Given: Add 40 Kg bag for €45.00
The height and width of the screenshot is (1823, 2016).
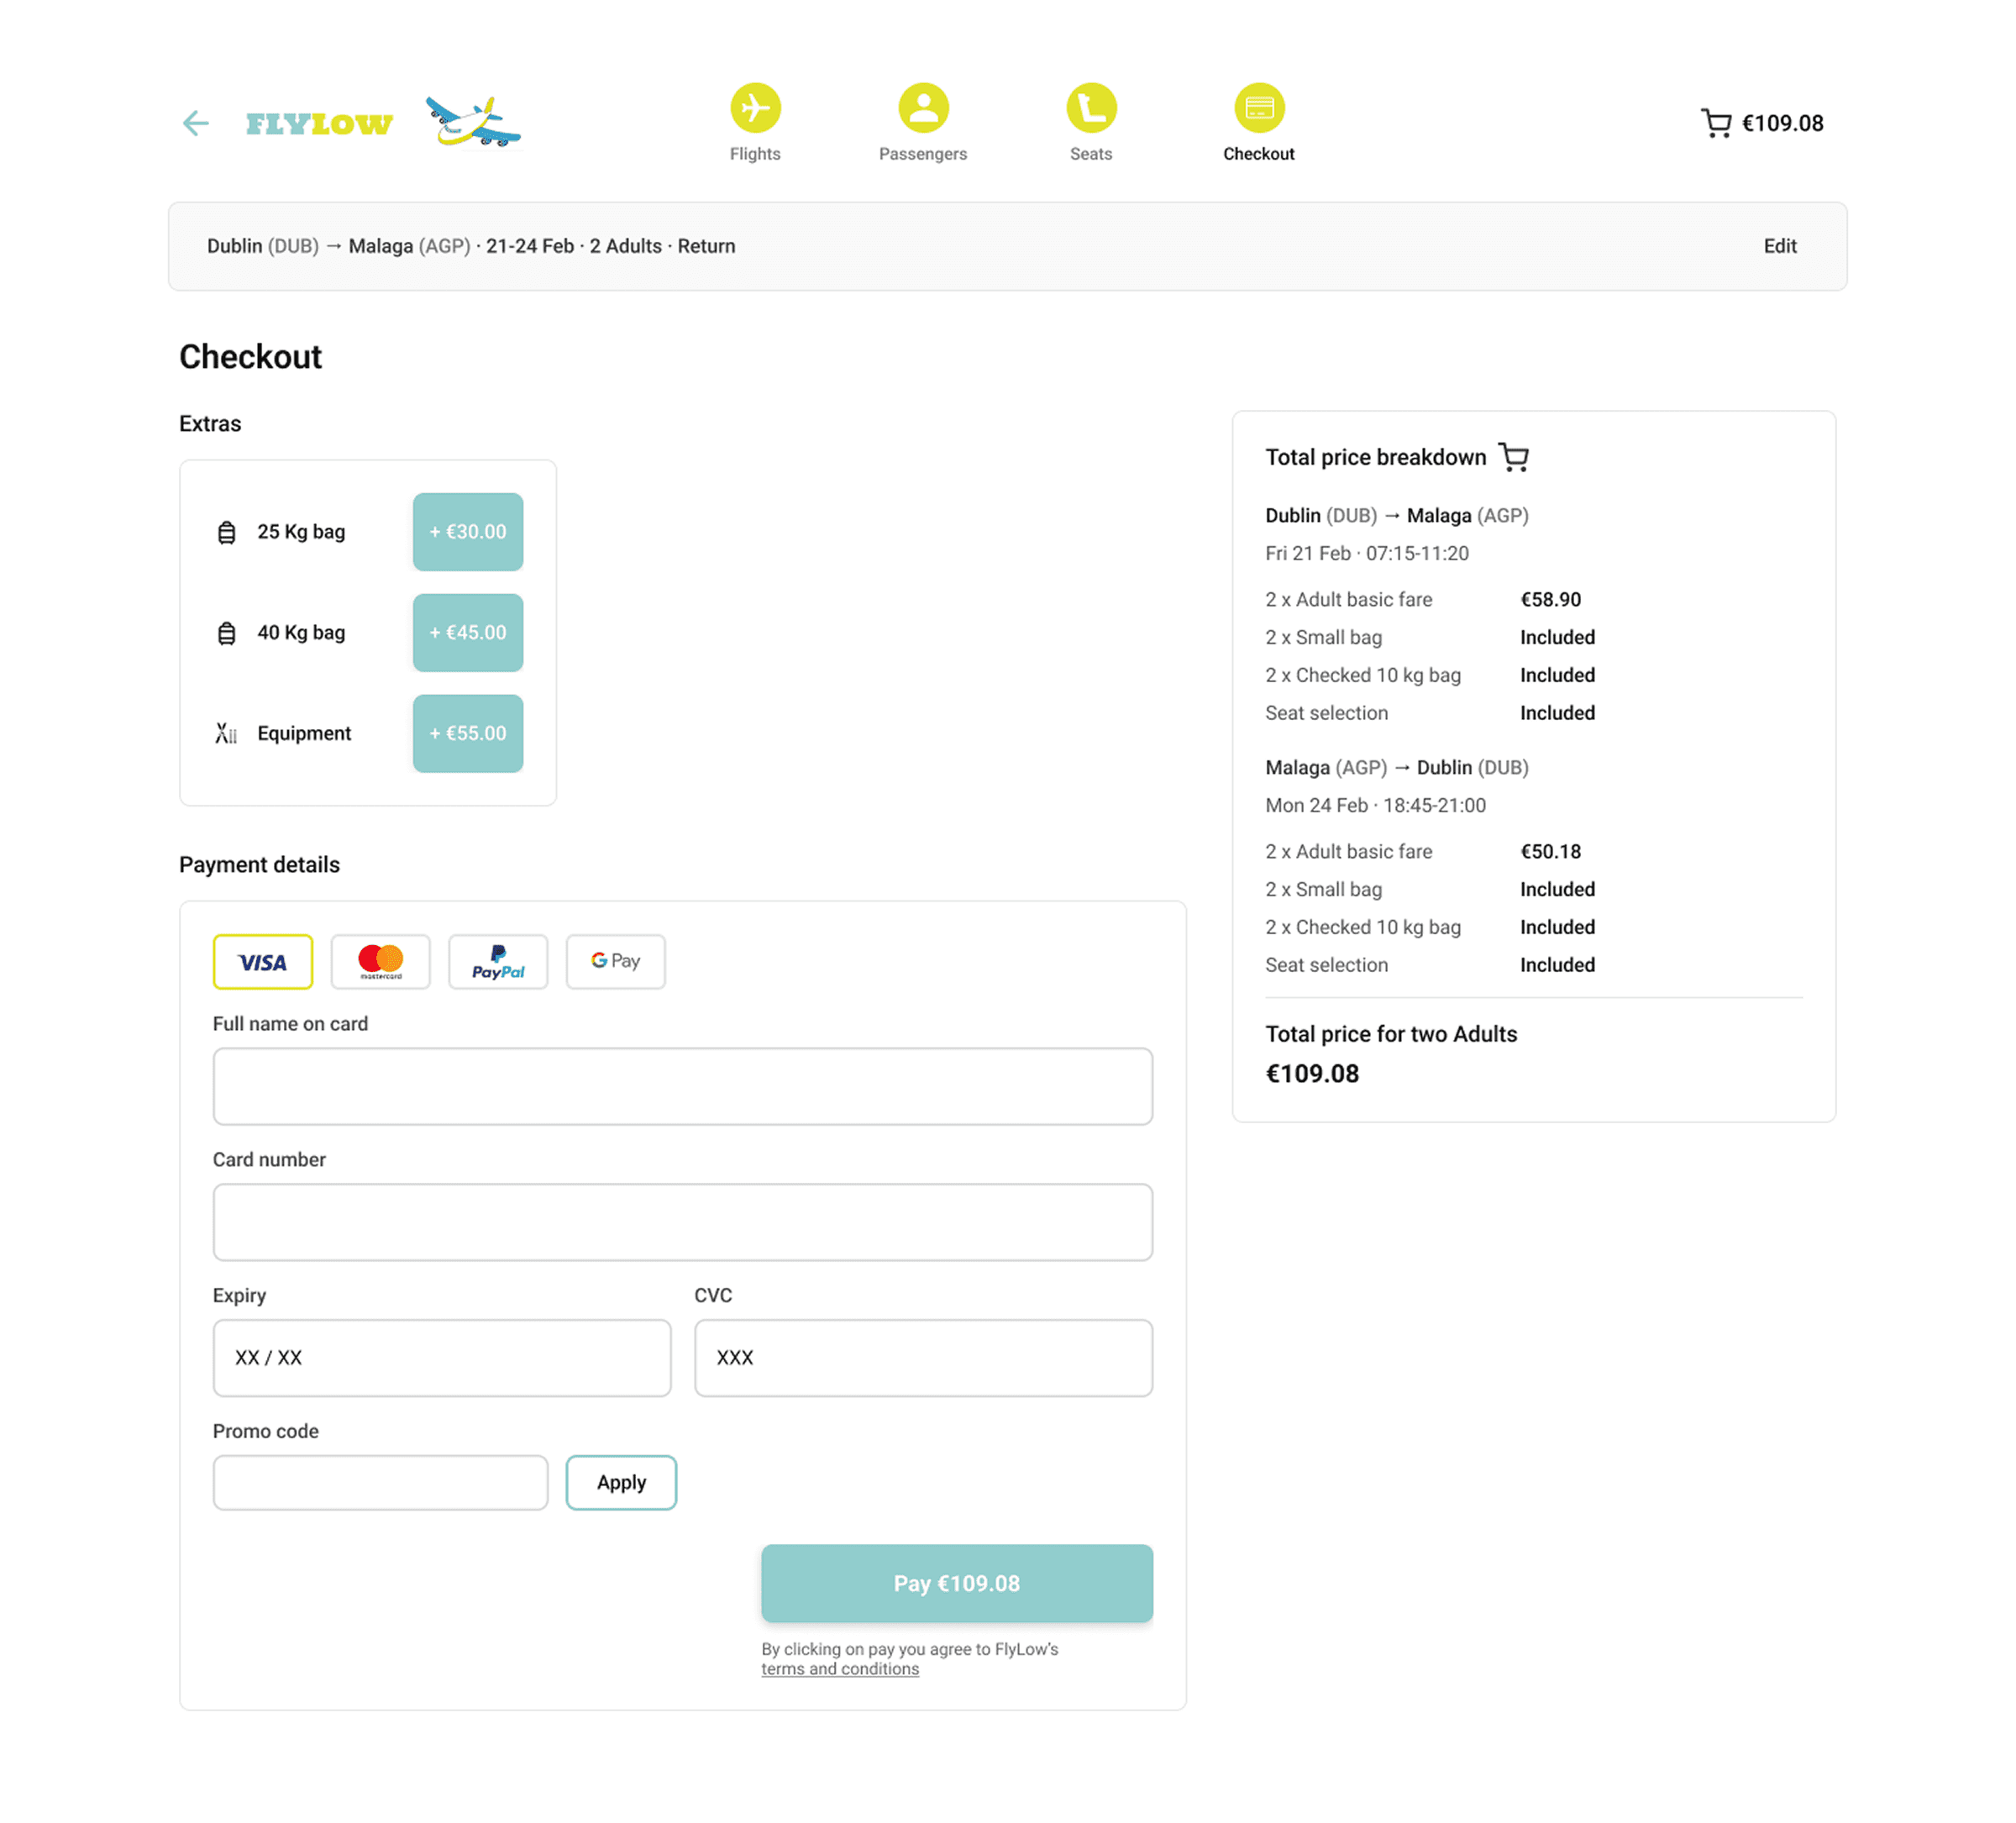Looking at the screenshot, I should 468,632.
